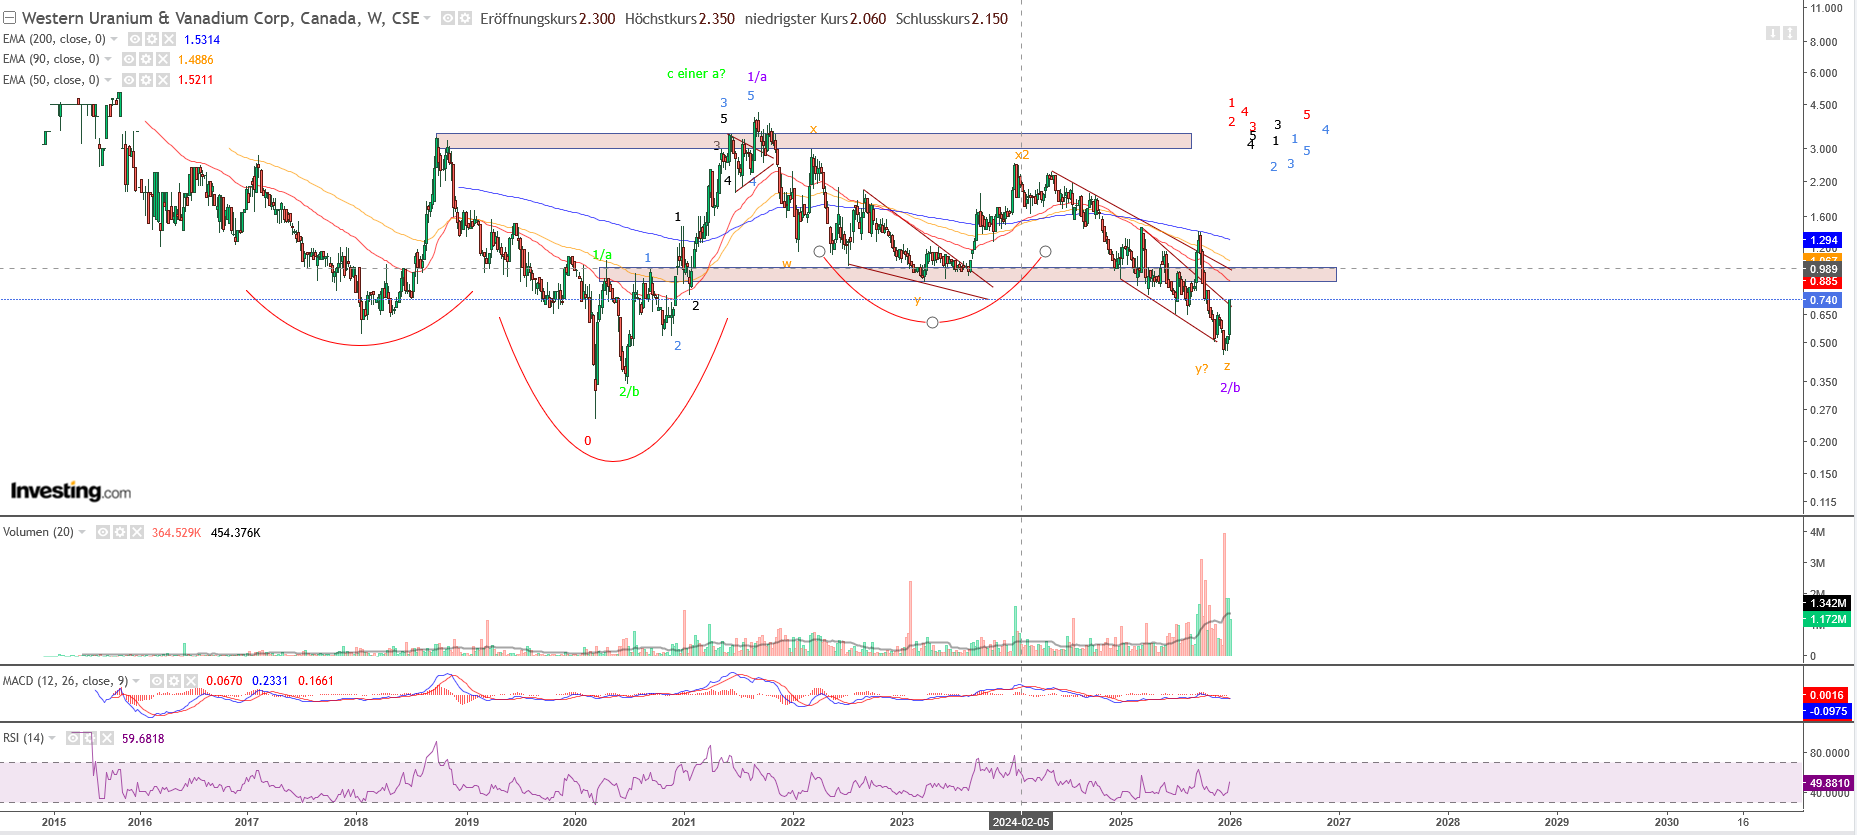Open the main symbol's settings gear
This screenshot has width=1857, height=835.
point(465,18)
